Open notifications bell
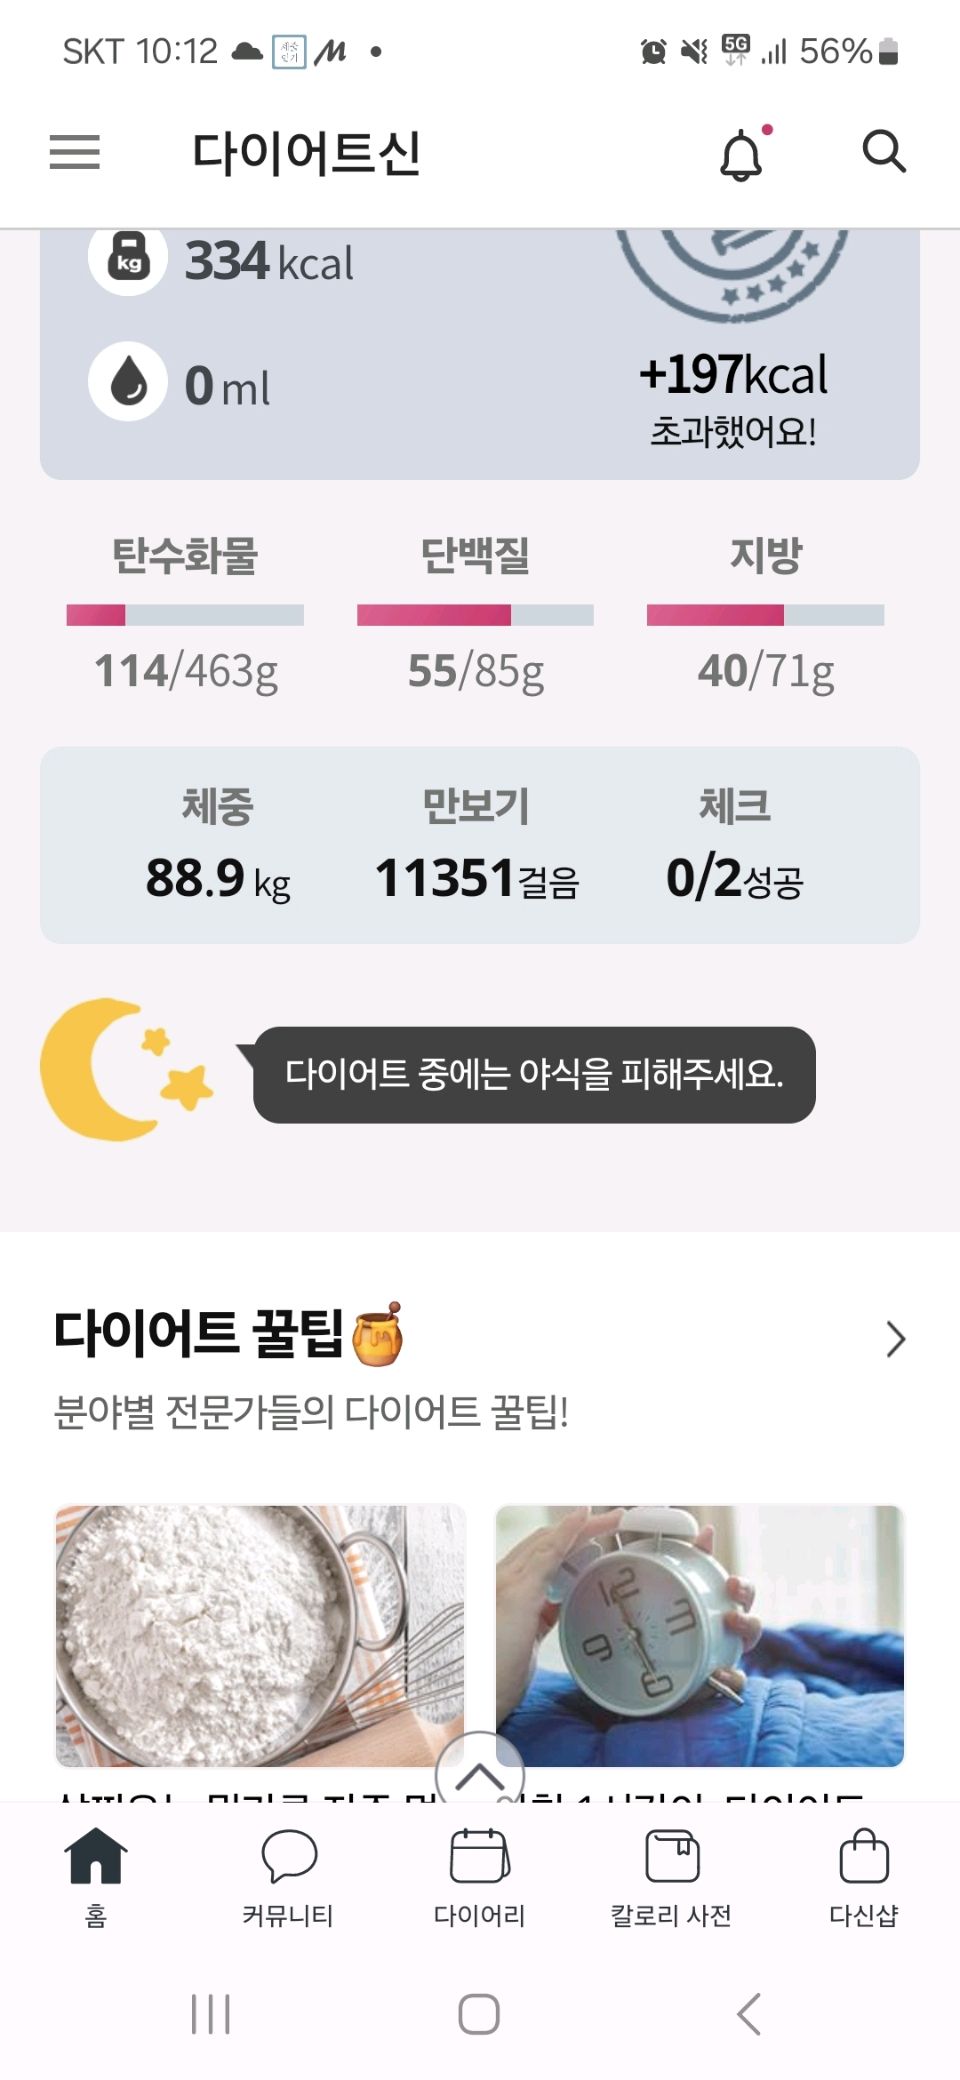Image resolution: width=960 pixels, height=2080 pixels. [x=741, y=155]
